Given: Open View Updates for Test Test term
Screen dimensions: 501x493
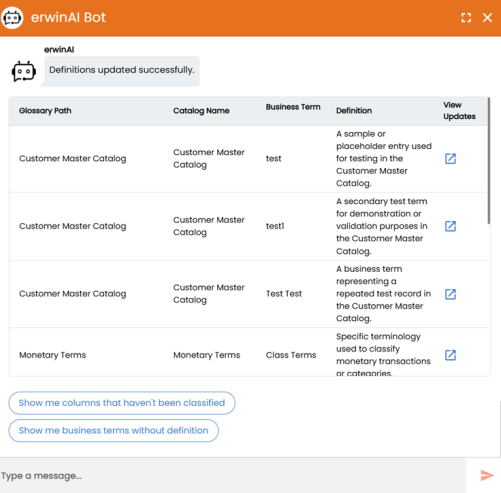Looking at the screenshot, I should (x=450, y=294).
